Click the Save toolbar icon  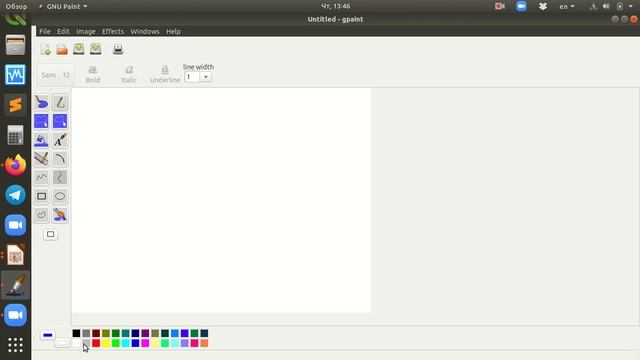(79, 49)
